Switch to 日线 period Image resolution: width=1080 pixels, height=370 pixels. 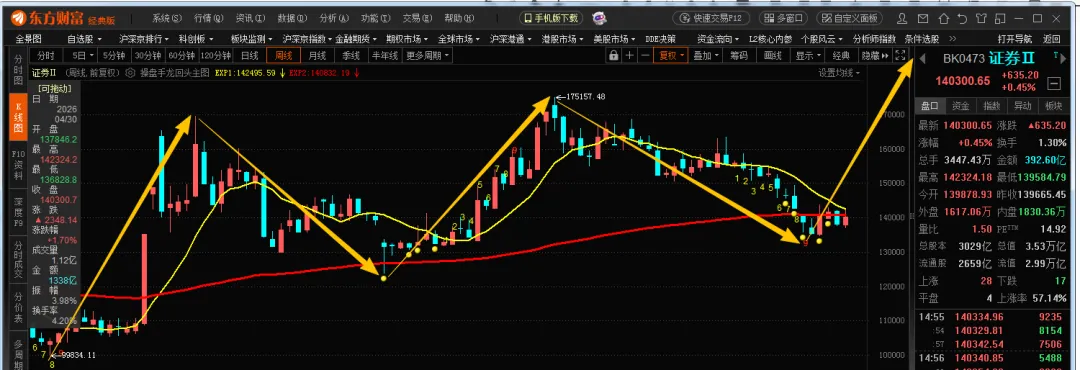(249, 56)
